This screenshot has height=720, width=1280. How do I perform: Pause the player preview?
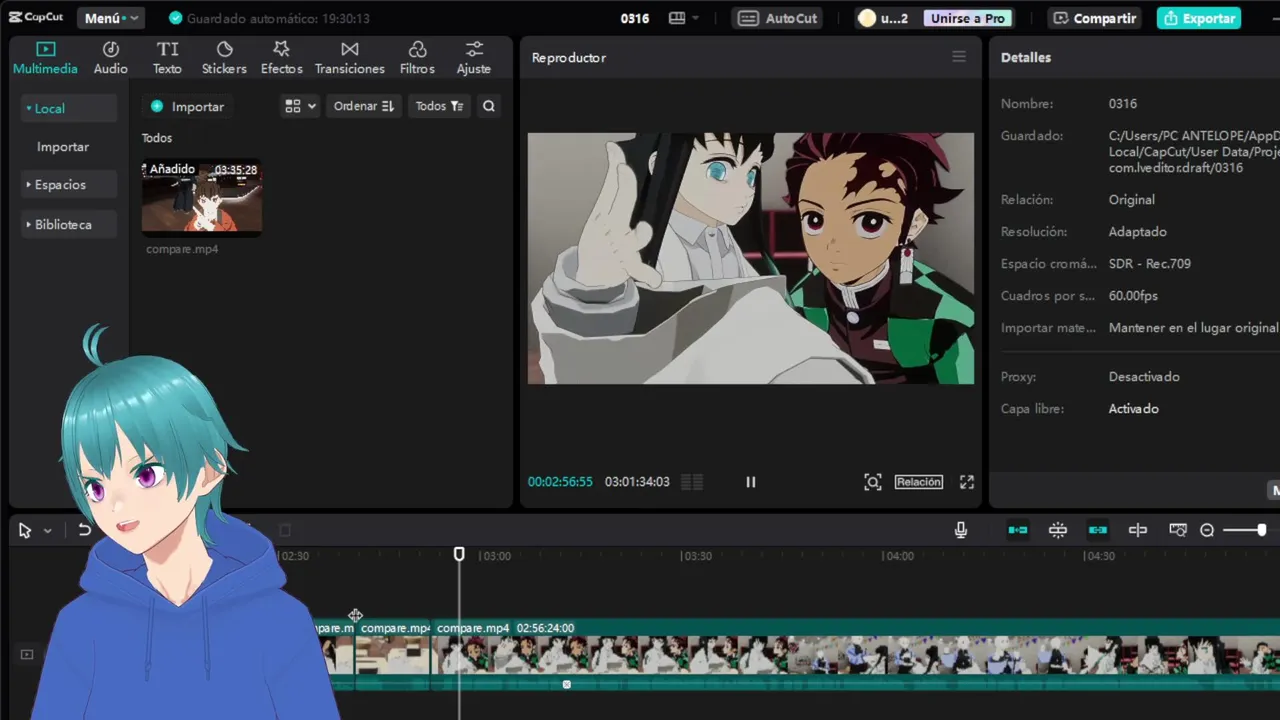pos(751,482)
